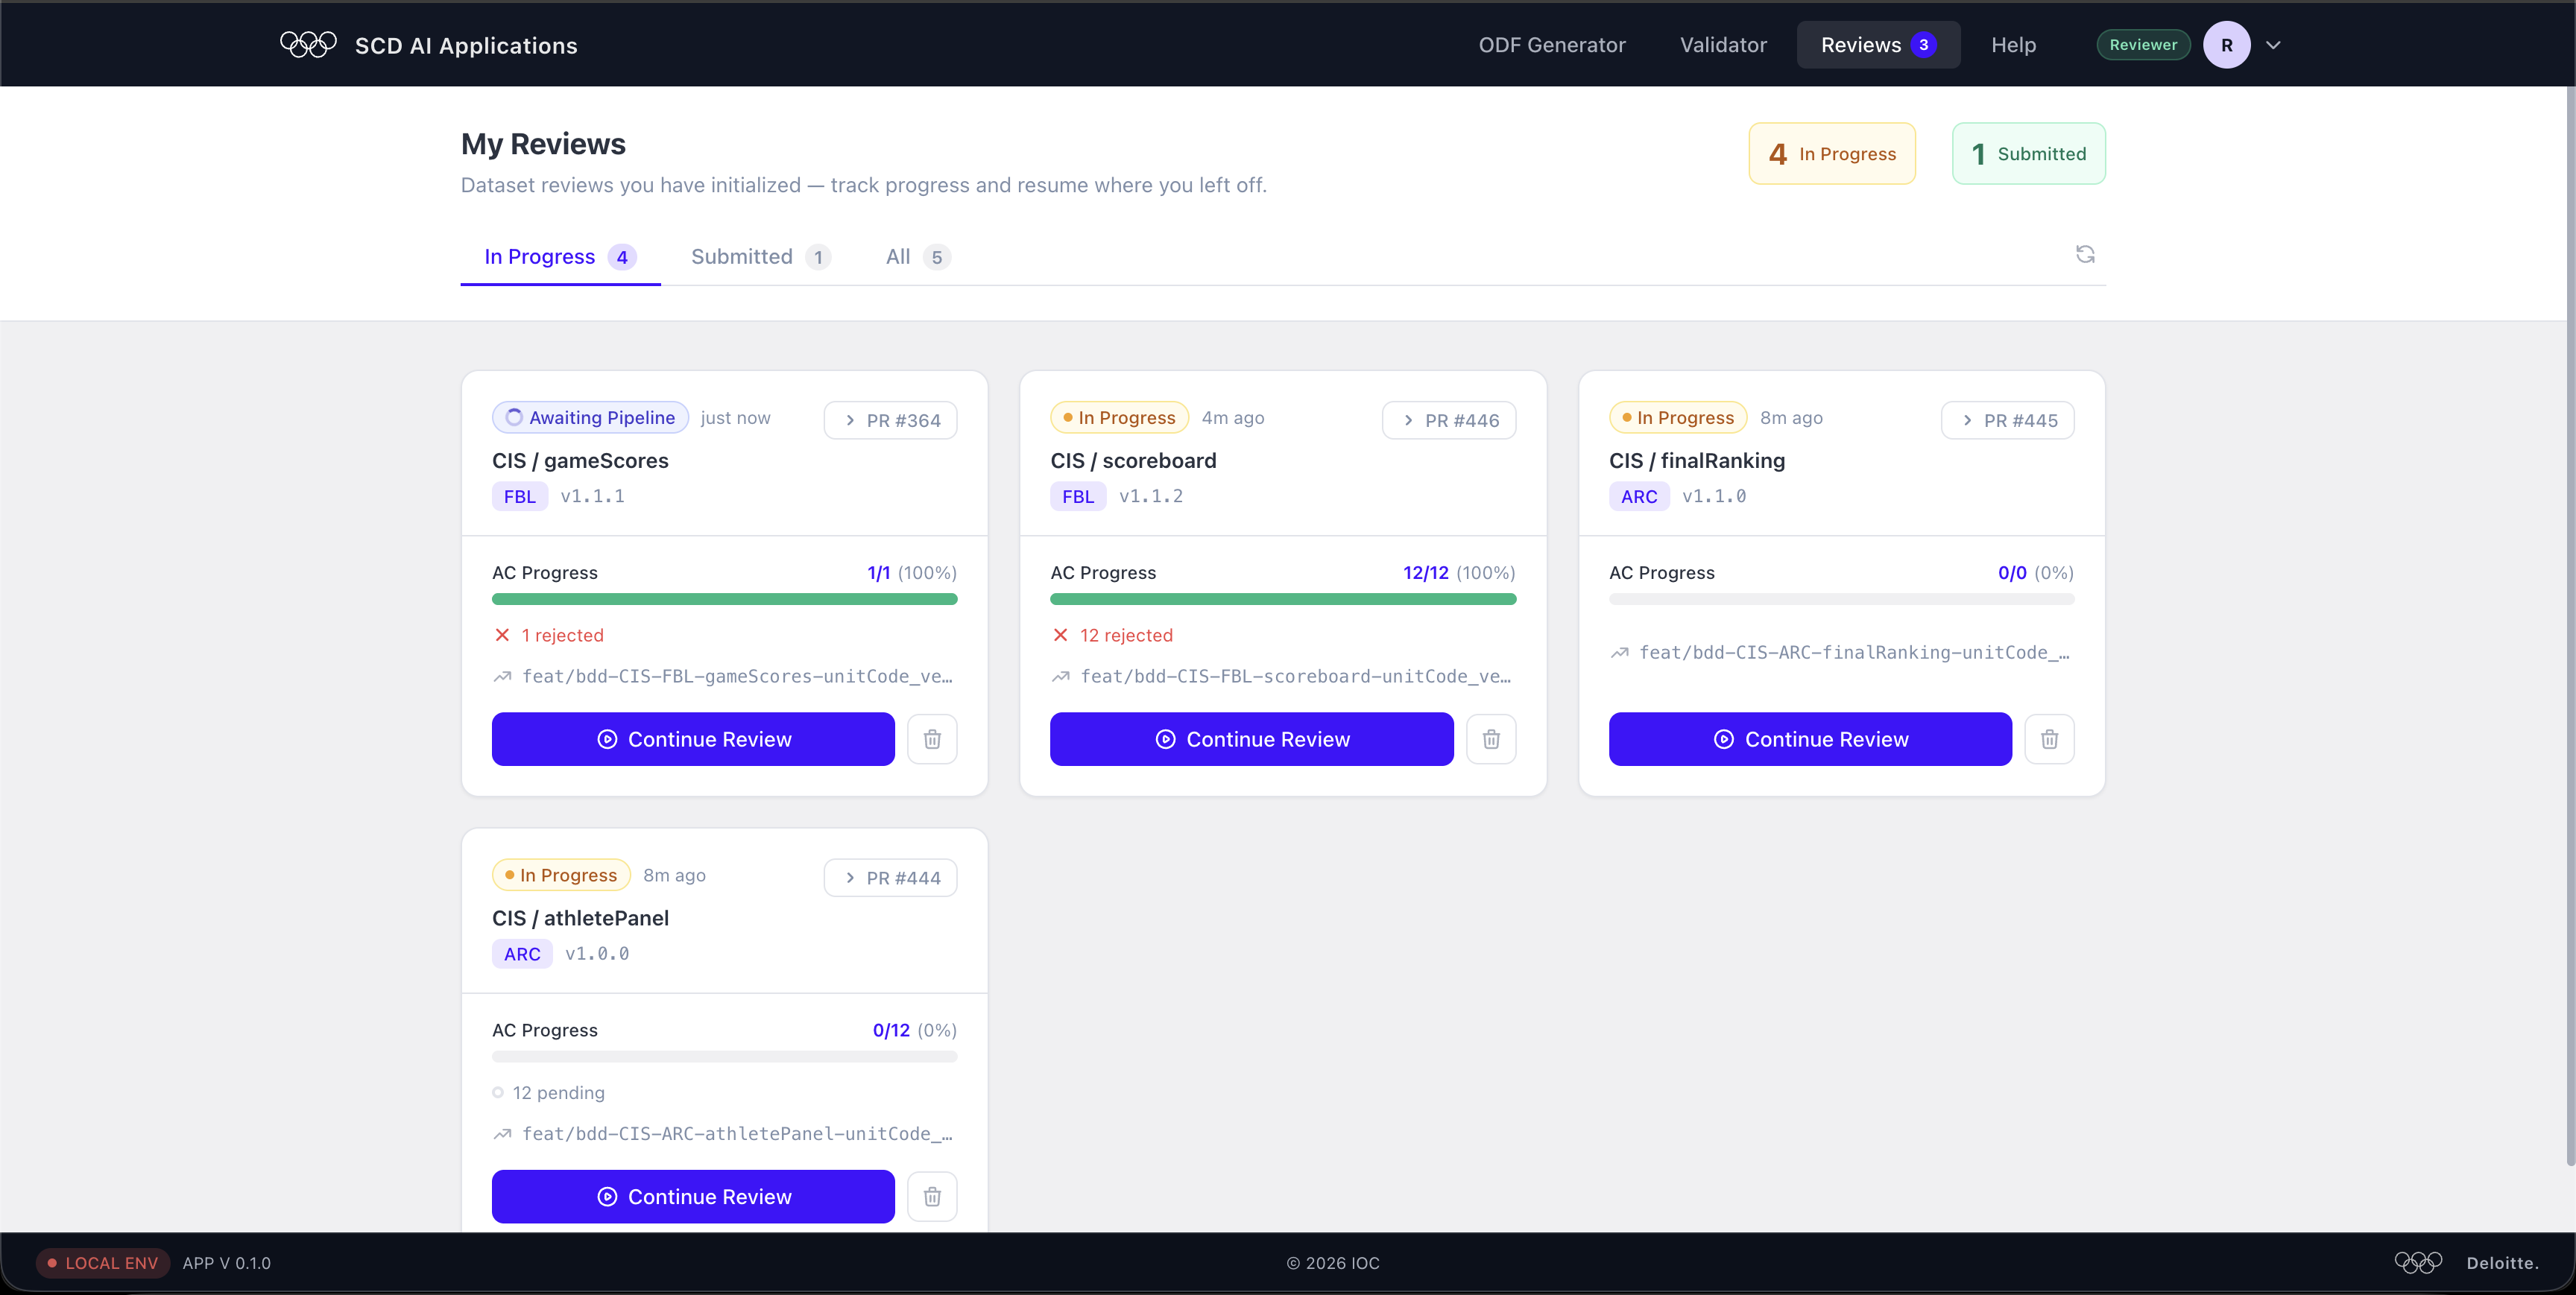
Task: Click the branch icon on scoreboard card
Action: [x=1061, y=677]
